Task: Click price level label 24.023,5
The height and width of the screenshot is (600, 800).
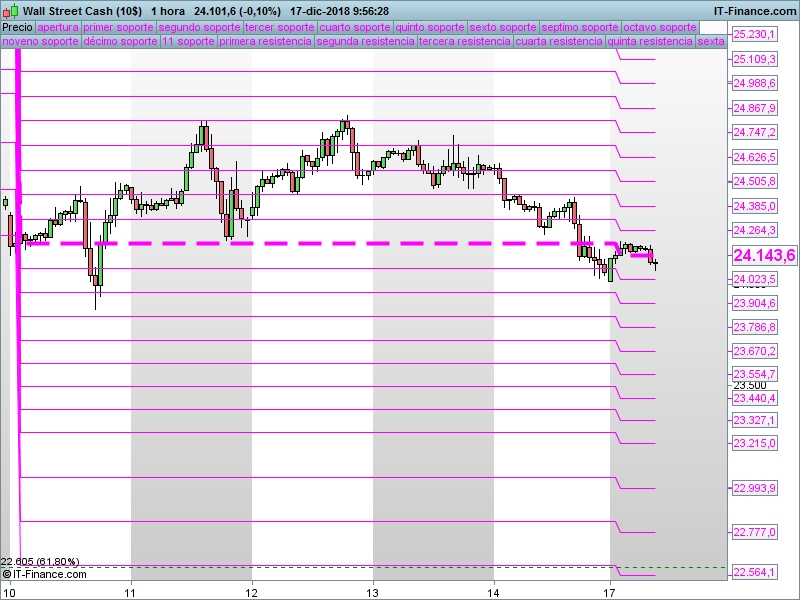Action: (755, 279)
